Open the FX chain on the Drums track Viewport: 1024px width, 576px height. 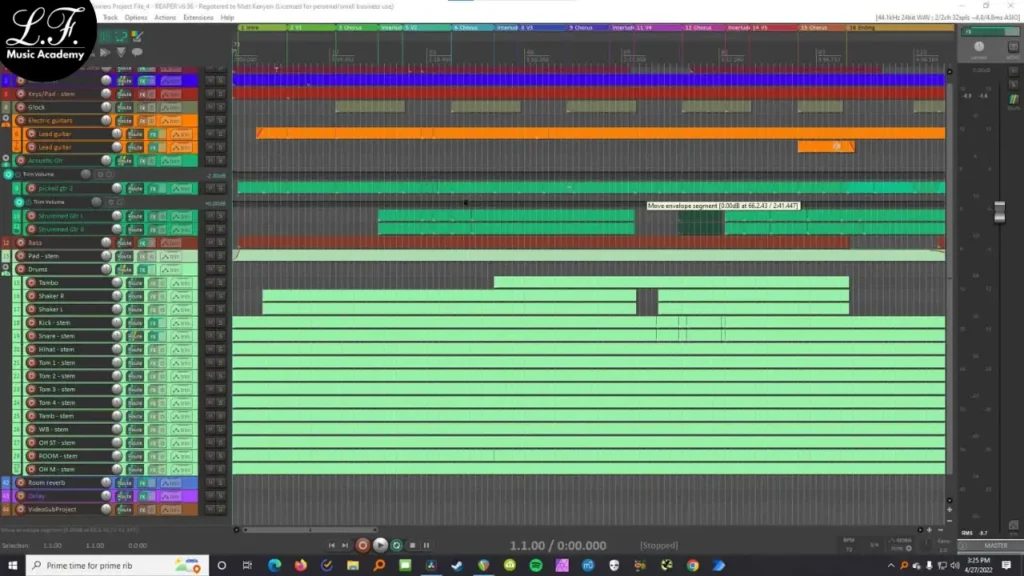[x=142, y=270]
